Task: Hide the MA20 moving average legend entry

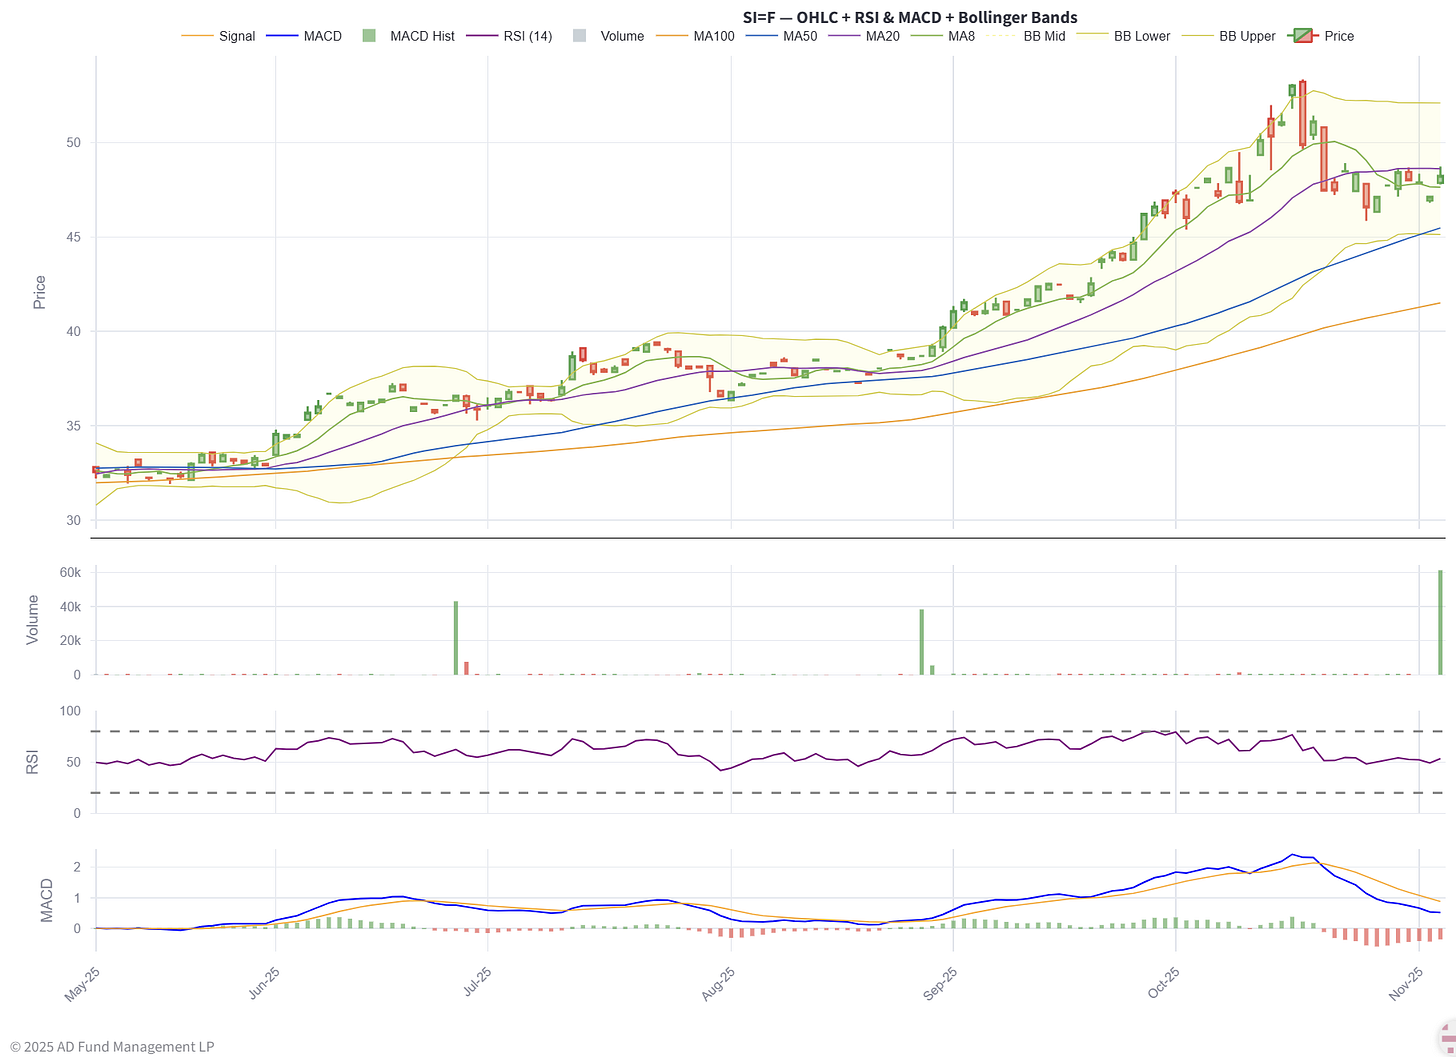Action: [866, 36]
